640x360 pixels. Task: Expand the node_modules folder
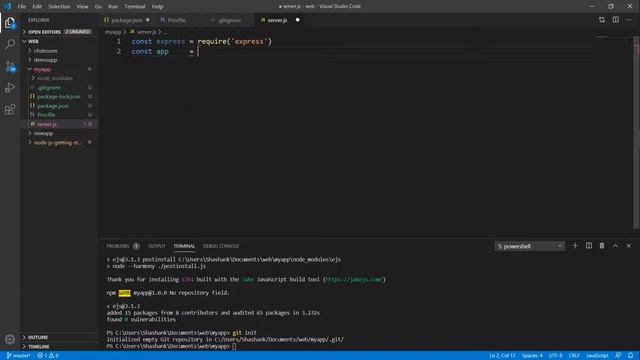point(59,78)
